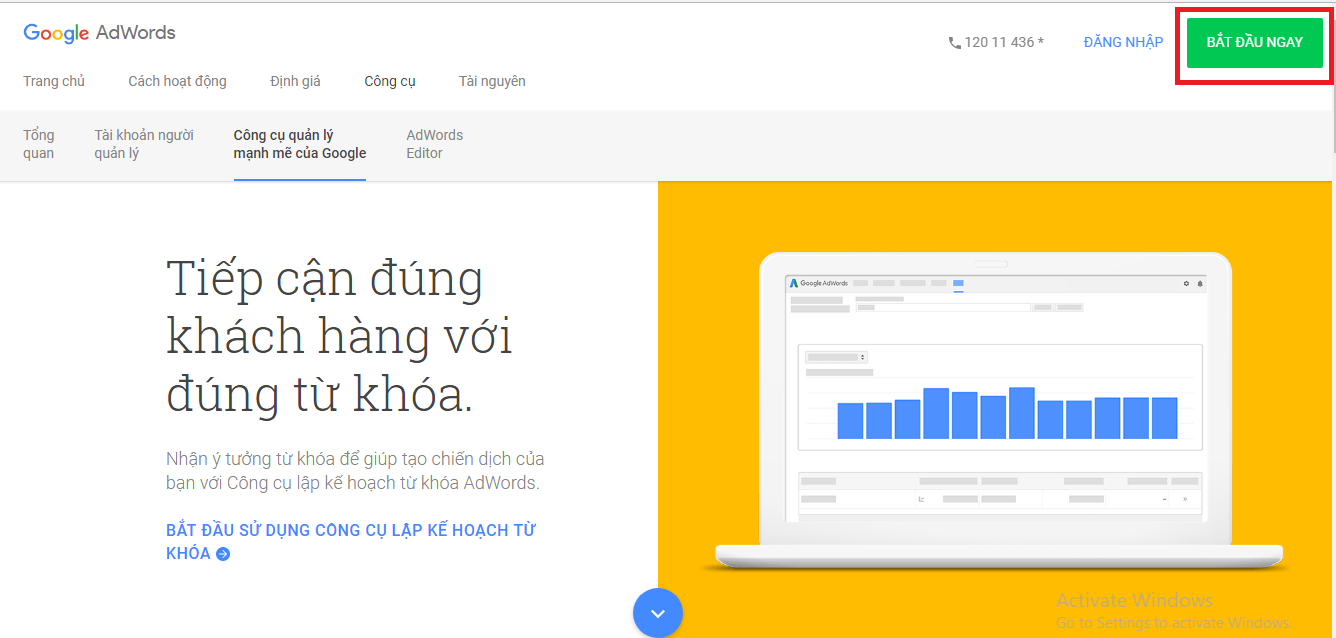Switch to AdWords Editor tab

(x=435, y=144)
